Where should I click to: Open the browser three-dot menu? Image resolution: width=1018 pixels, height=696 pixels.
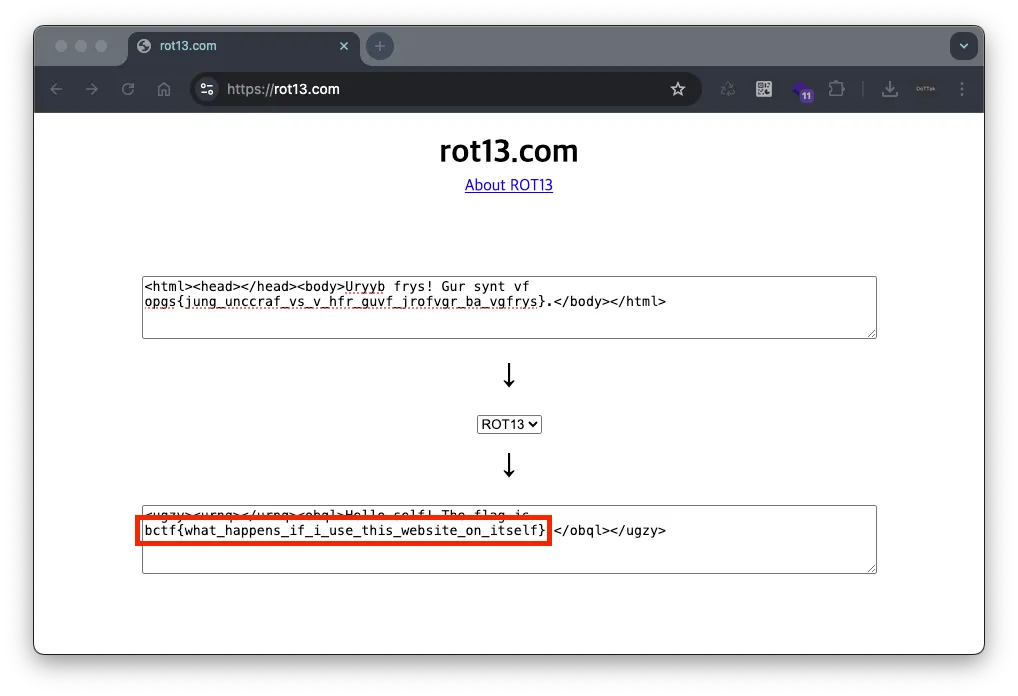(x=962, y=89)
